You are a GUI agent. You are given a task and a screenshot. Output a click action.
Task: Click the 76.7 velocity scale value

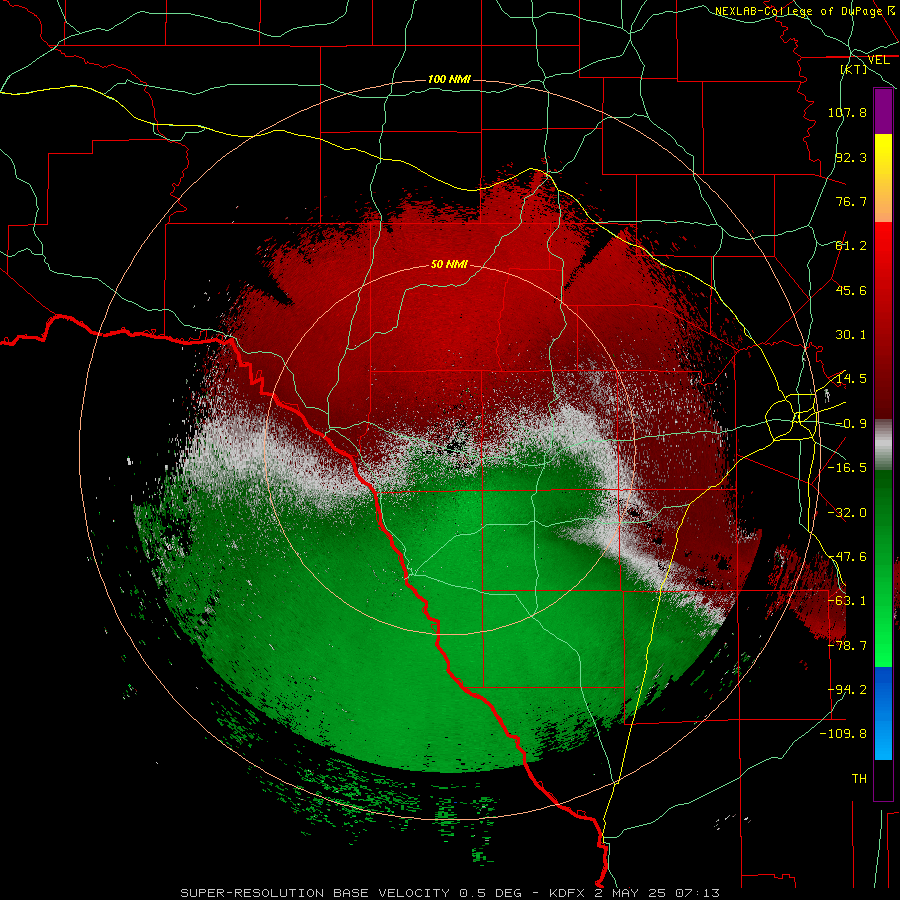click(x=851, y=201)
